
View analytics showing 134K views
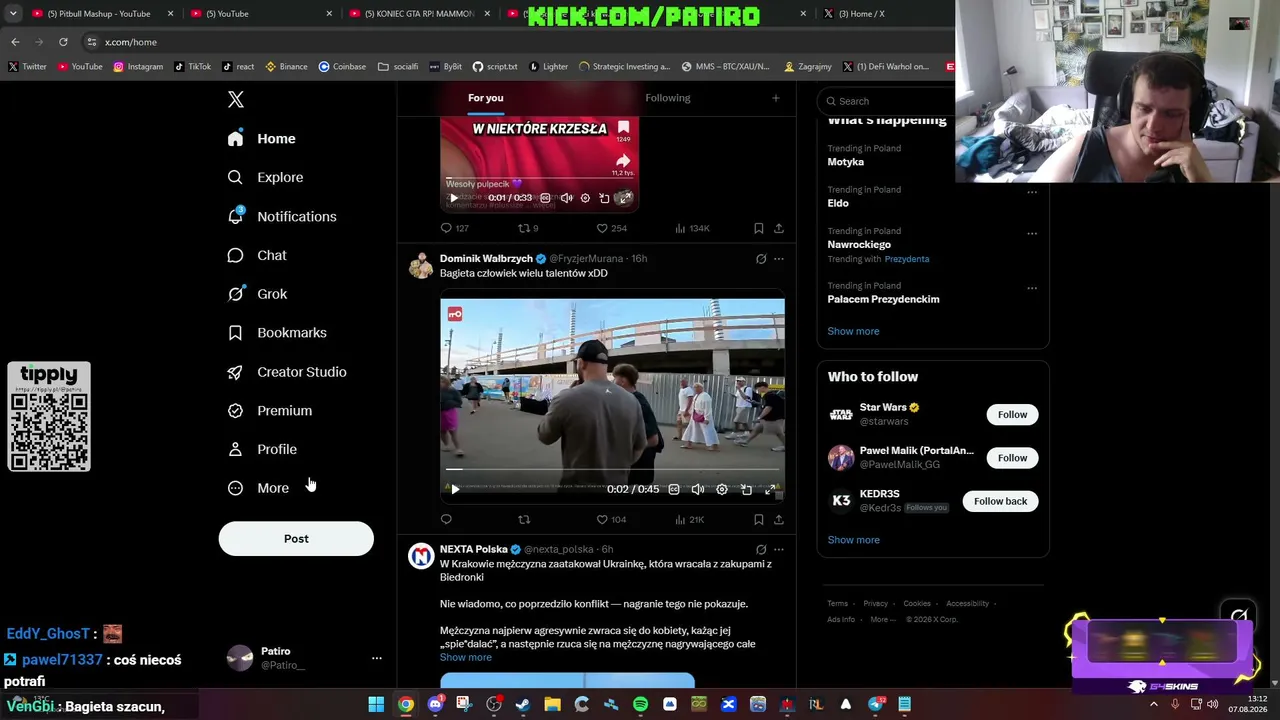(692, 228)
